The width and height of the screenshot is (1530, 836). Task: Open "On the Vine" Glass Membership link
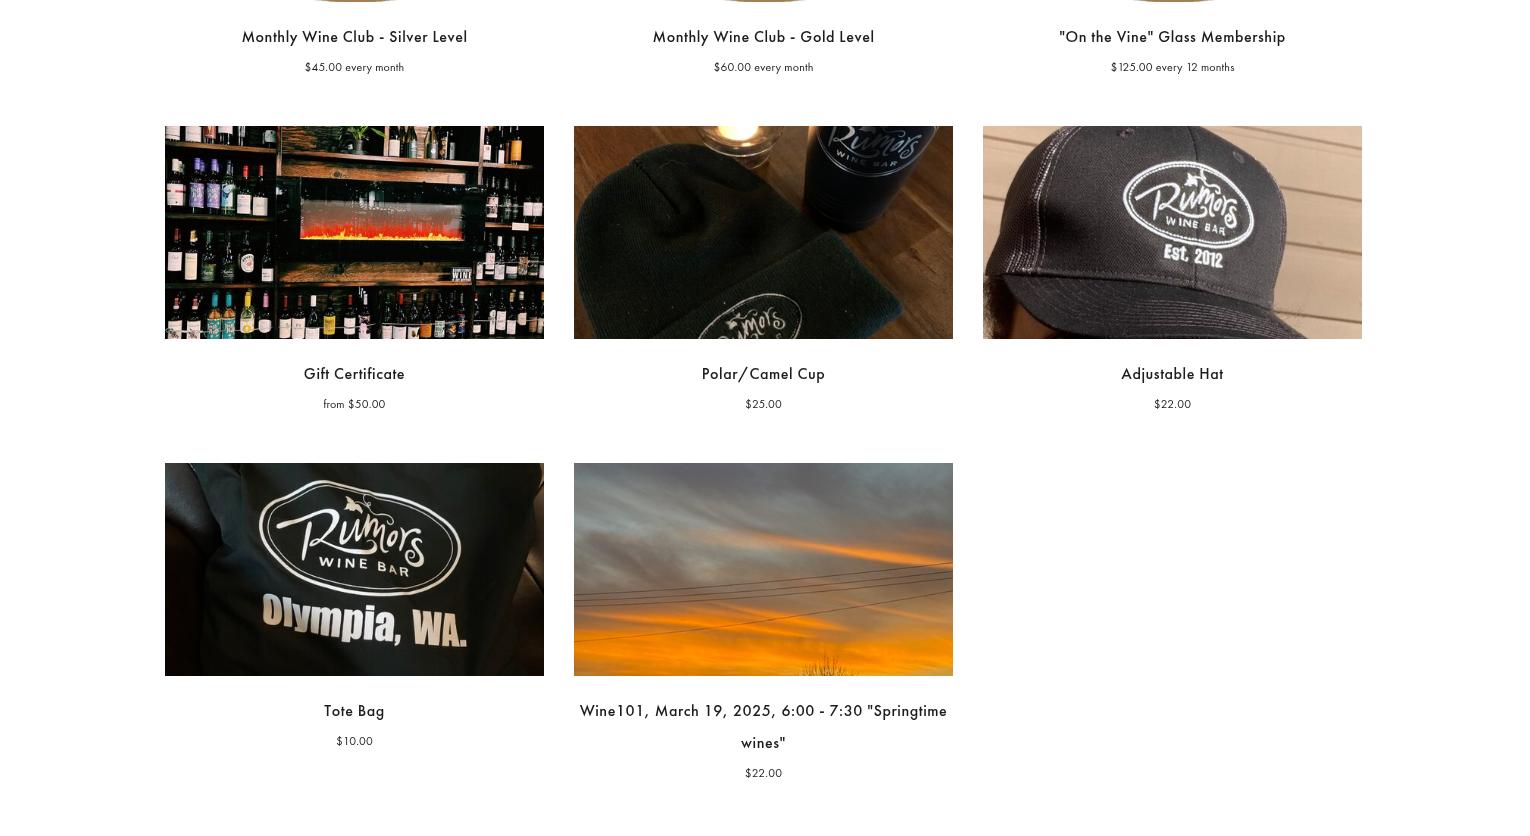pyautogui.click(x=1172, y=37)
